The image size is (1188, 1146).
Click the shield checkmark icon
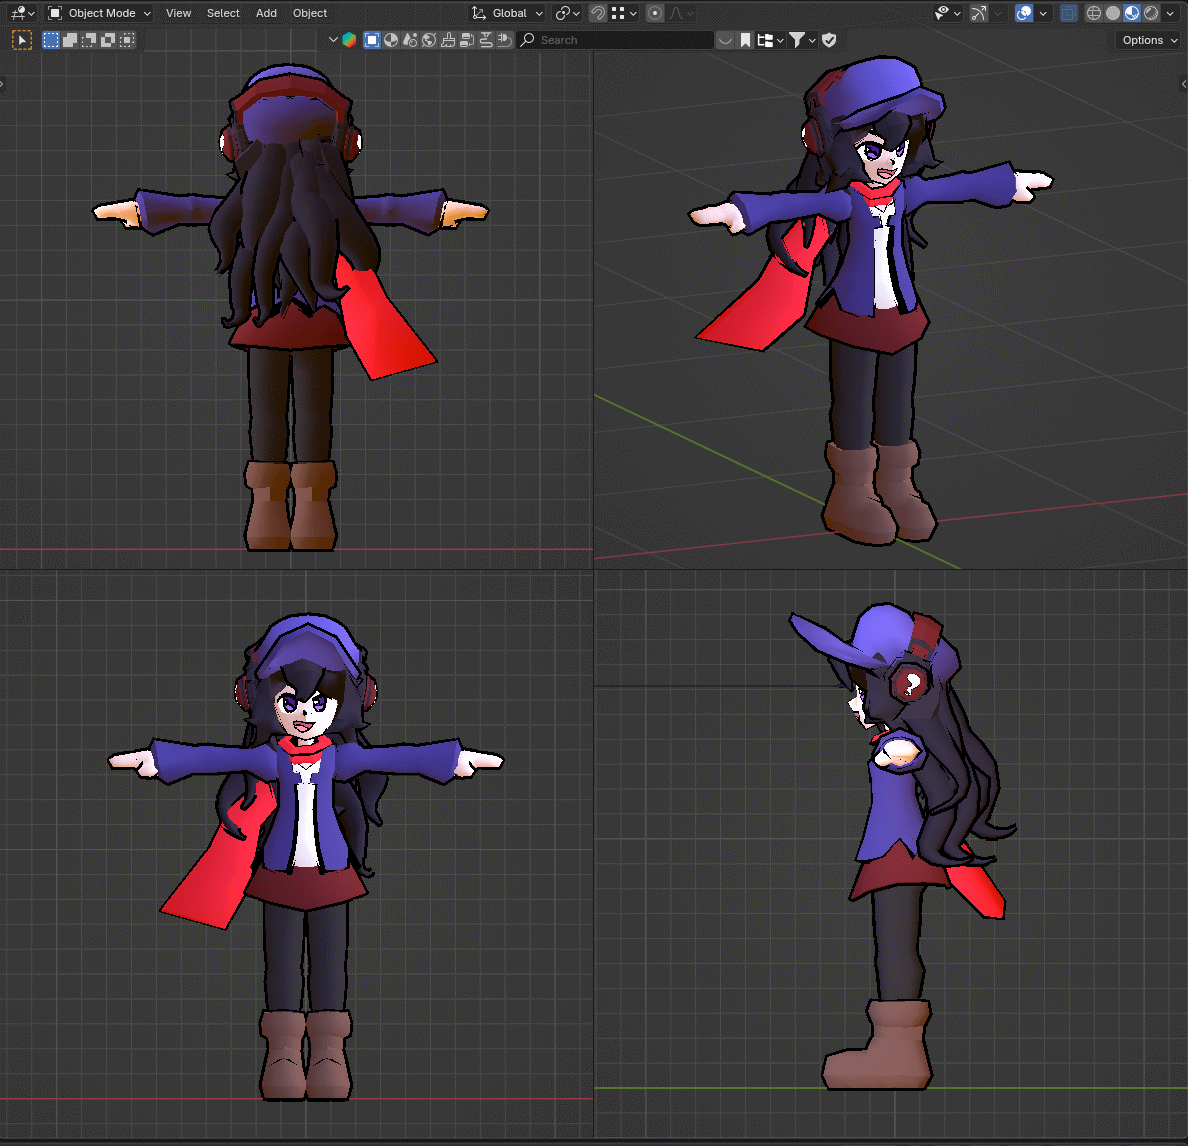coord(829,40)
